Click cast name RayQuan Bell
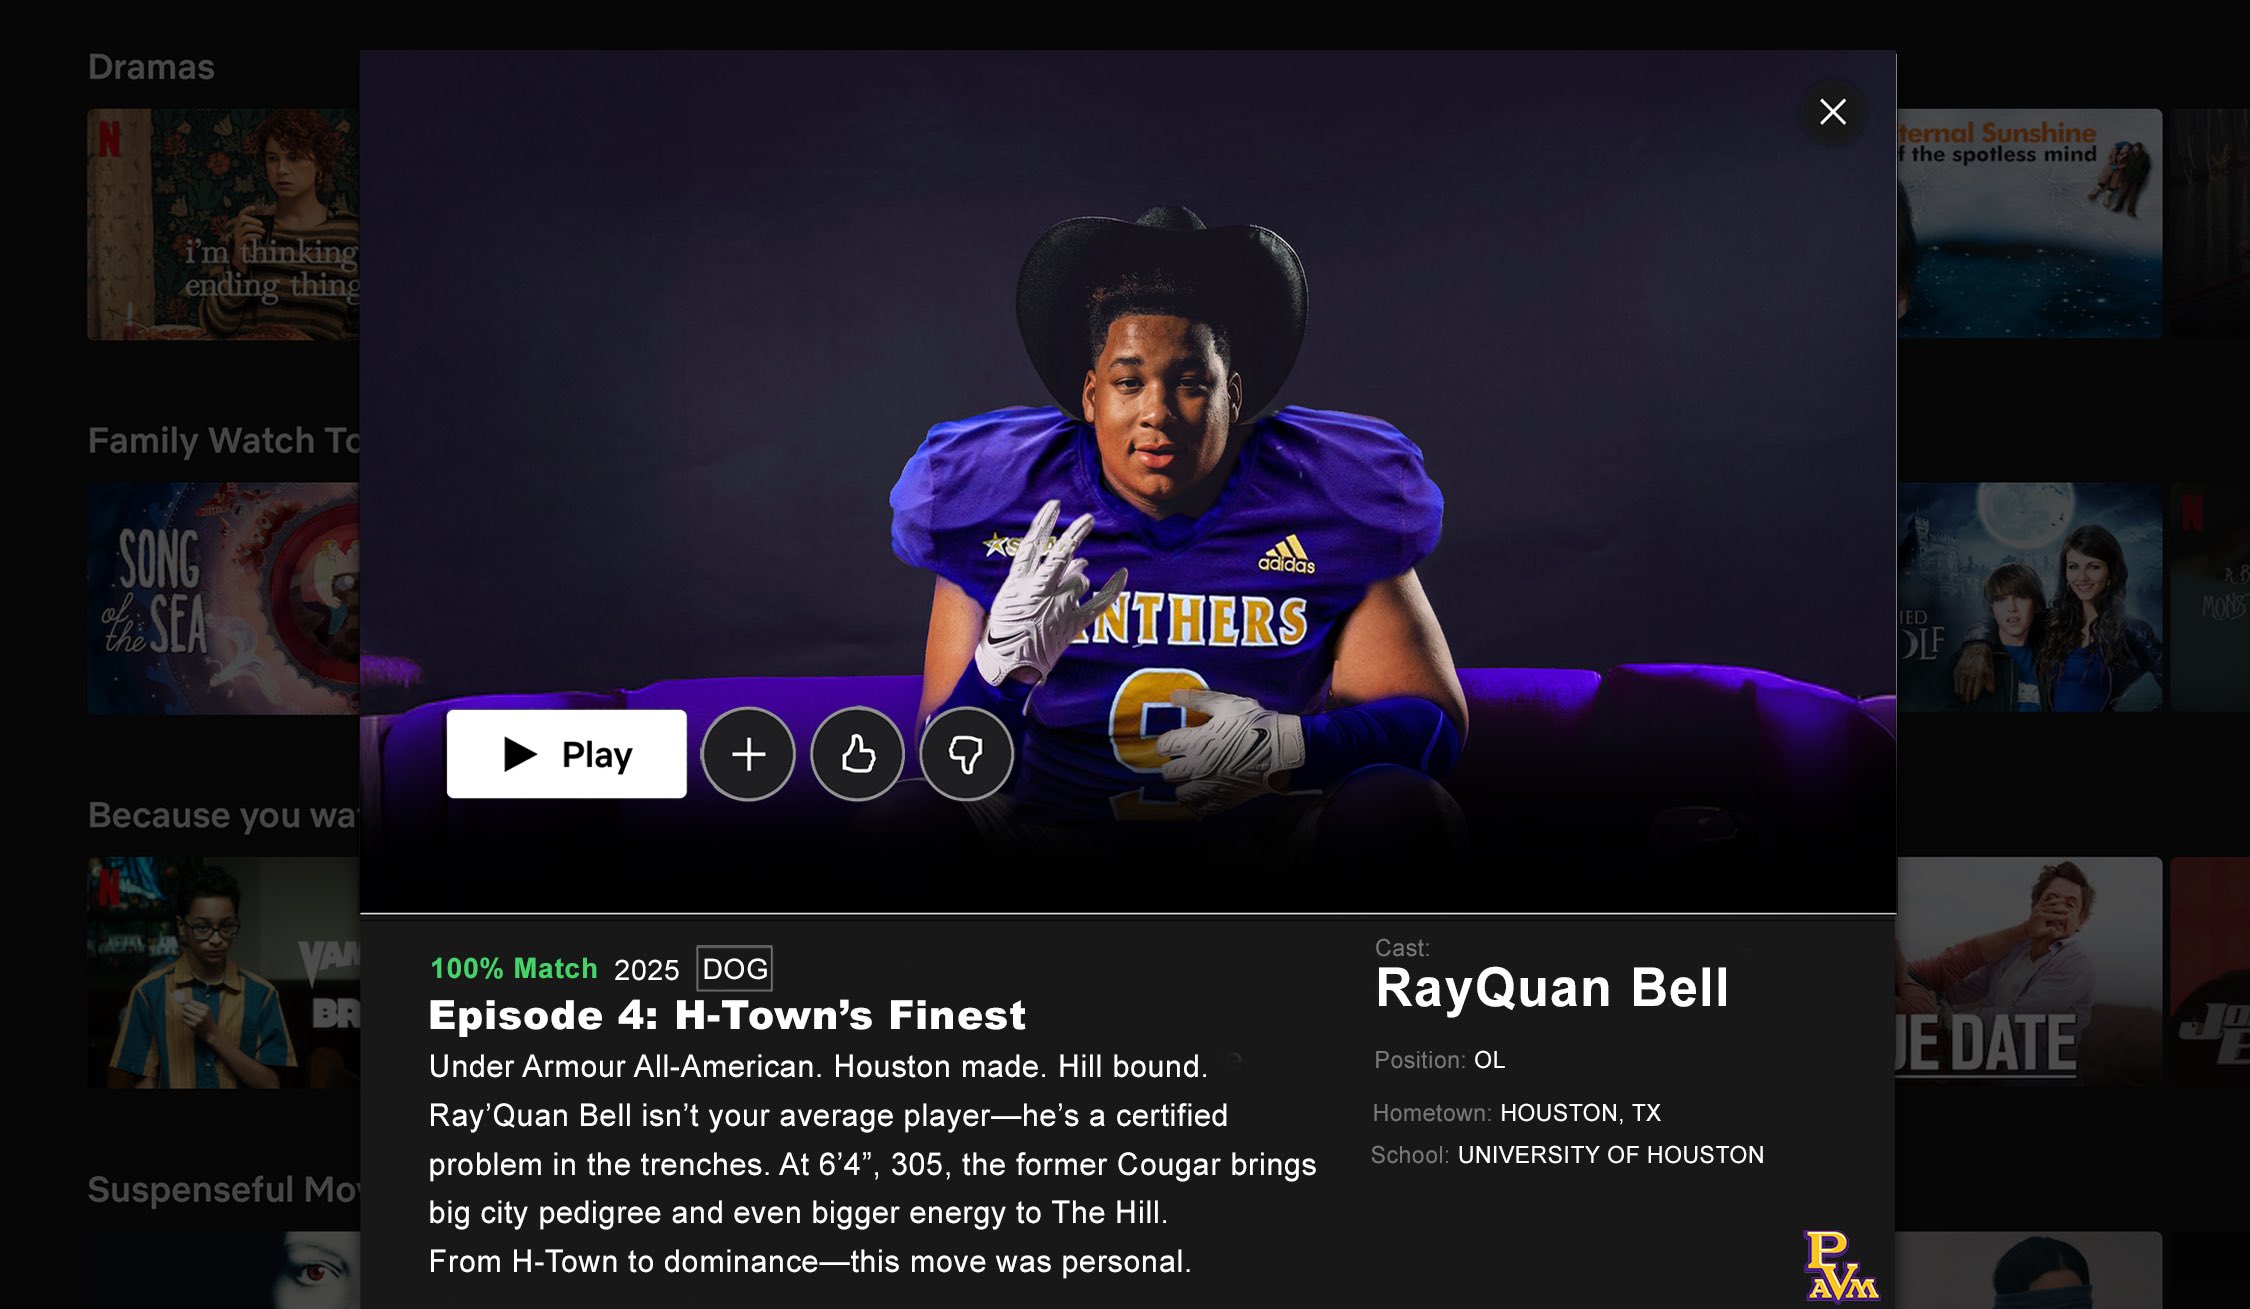This screenshot has width=2250, height=1309. click(1552, 988)
